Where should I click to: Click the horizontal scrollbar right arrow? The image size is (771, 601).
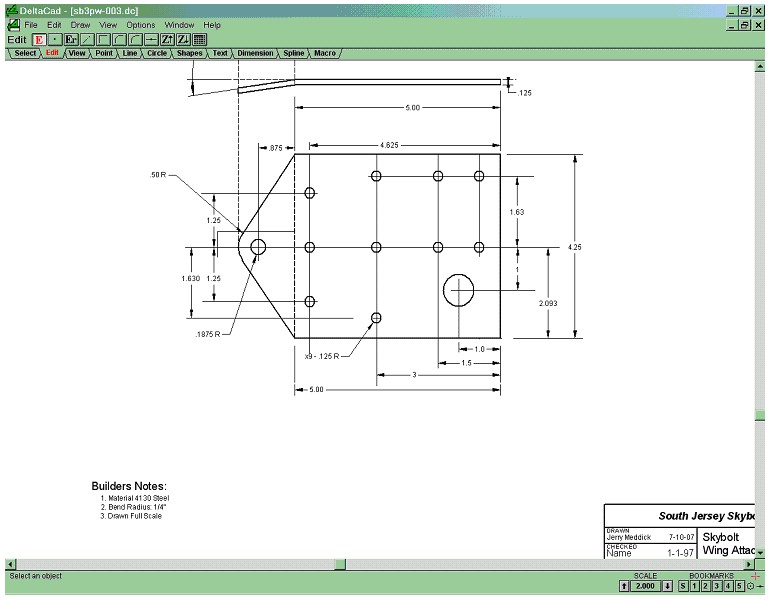click(x=749, y=564)
